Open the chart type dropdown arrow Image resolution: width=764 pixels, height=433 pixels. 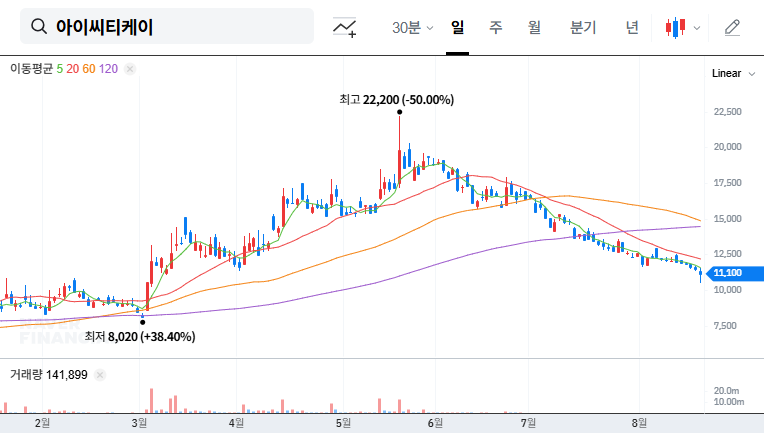[697, 27]
